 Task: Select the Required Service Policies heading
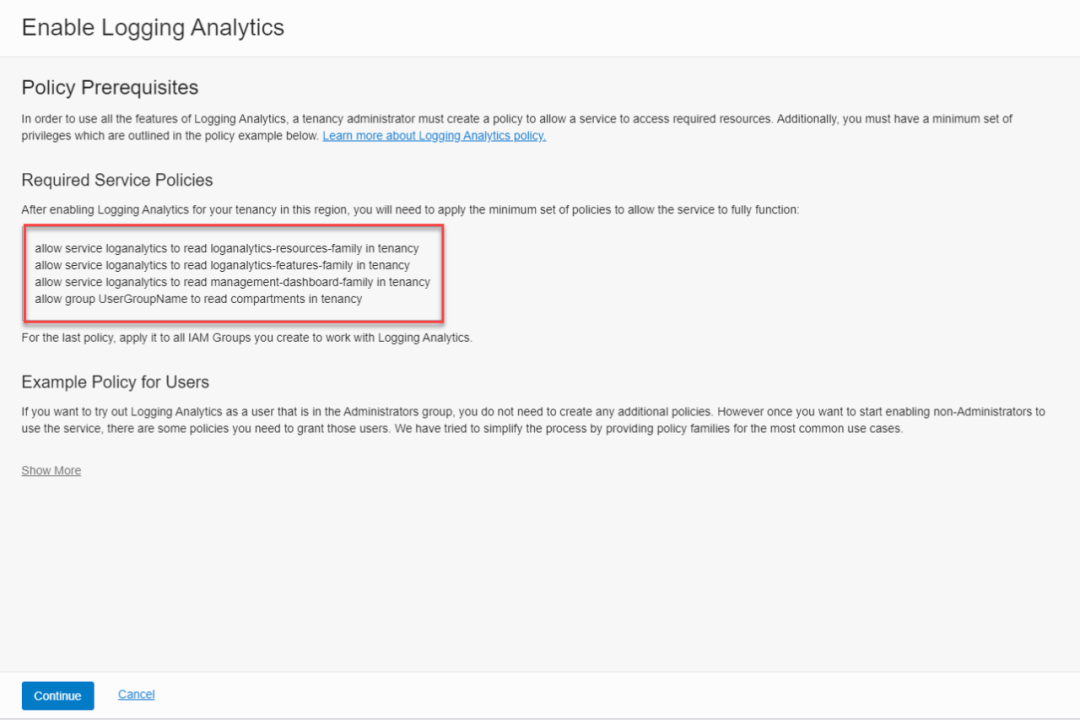point(117,180)
